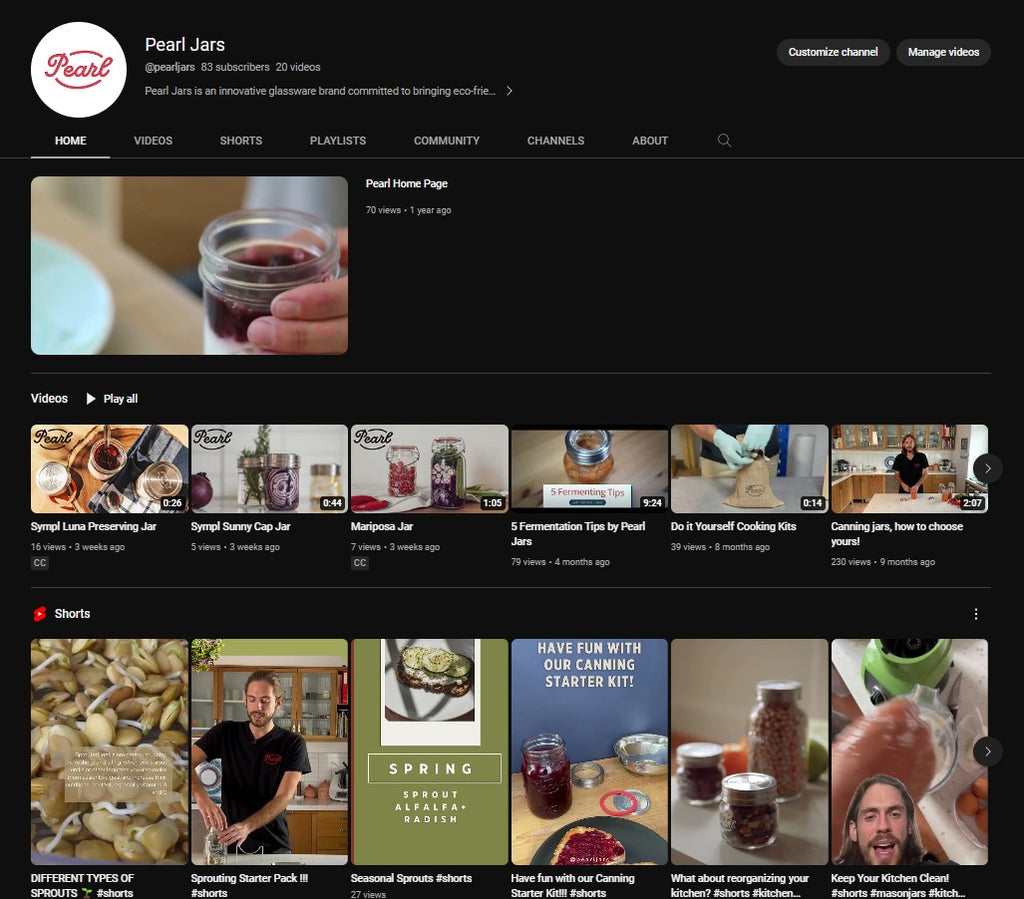Expand the channel description chevron
Image resolution: width=1024 pixels, height=899 pixels.
(509, 91)
